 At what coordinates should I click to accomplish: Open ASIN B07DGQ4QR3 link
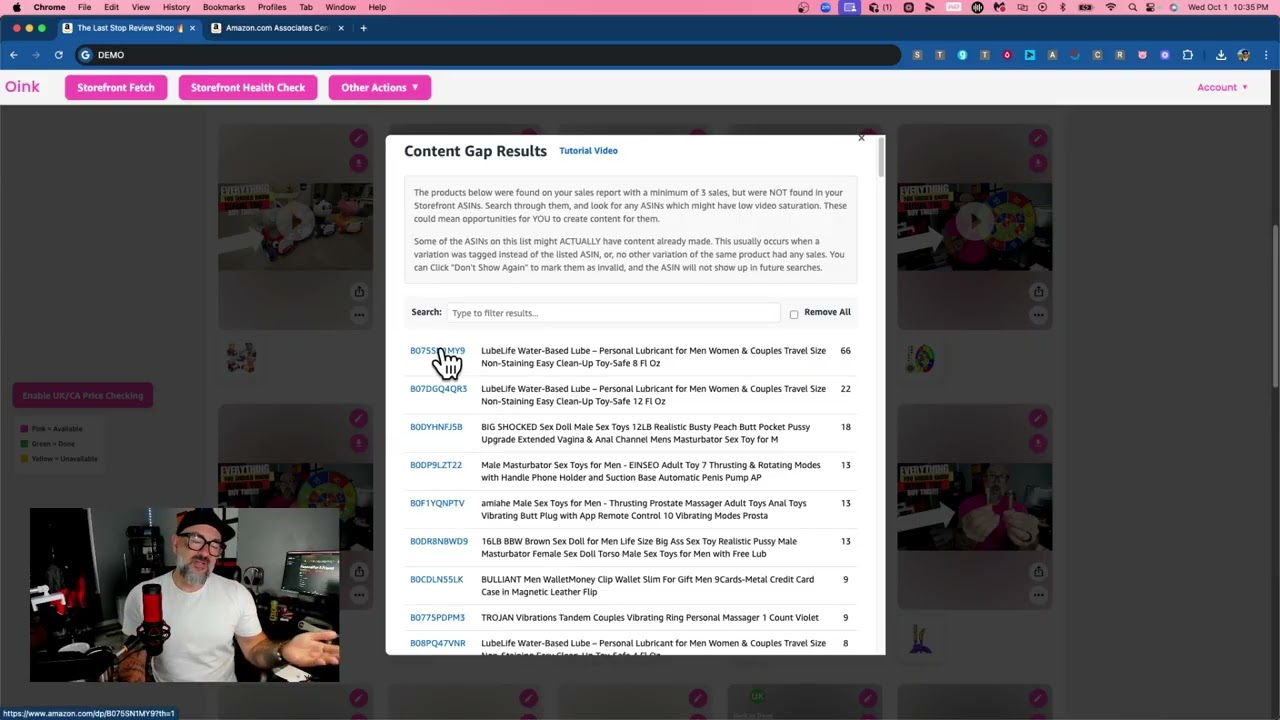pos(438,389)
